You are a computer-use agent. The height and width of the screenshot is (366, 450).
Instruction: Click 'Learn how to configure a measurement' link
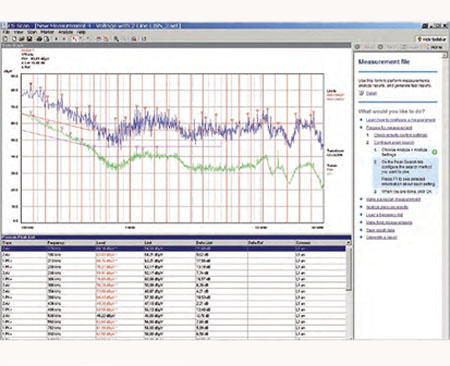401,120
